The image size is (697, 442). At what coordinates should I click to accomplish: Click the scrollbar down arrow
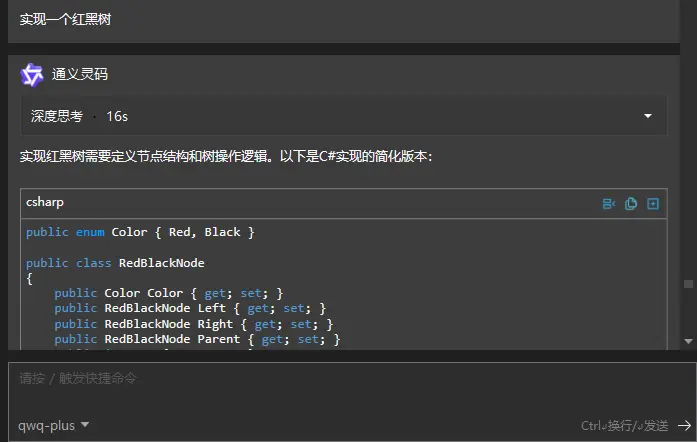coord(689,341)
